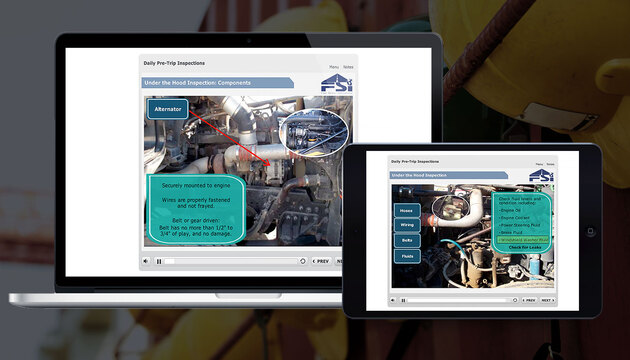Click the replay icon on the tablet player
The image size is (630, 360).
pos(515,300)
